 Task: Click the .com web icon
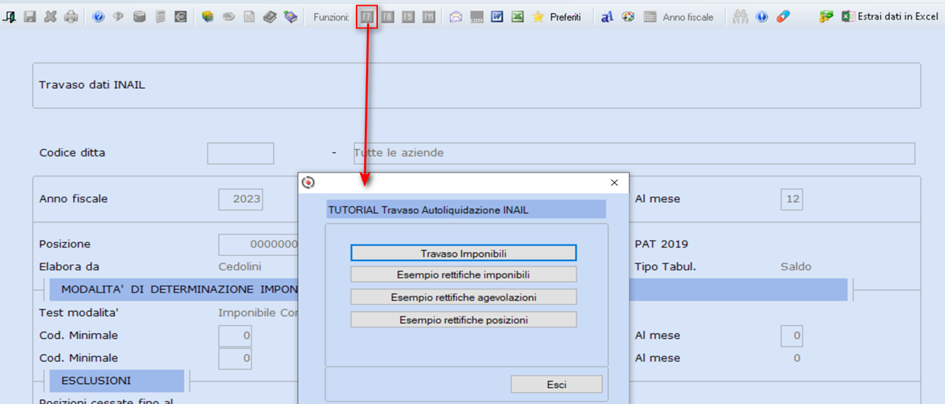(476, 17)
